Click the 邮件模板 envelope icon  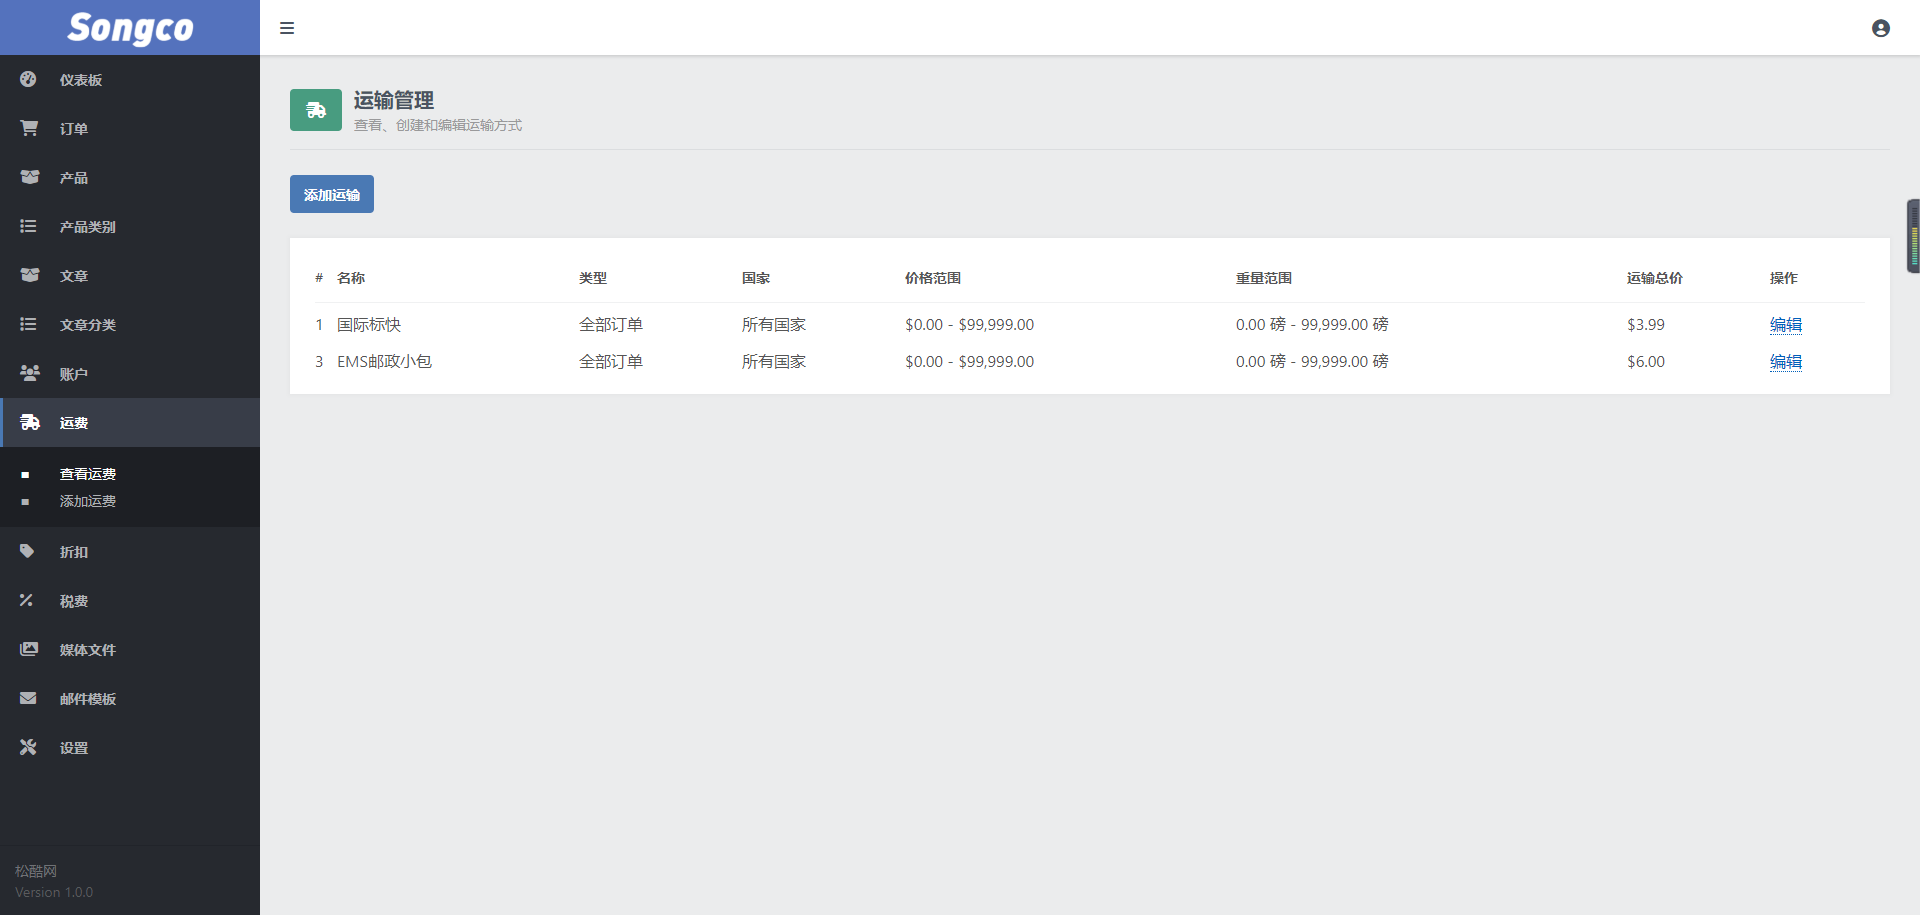(28, 698)
